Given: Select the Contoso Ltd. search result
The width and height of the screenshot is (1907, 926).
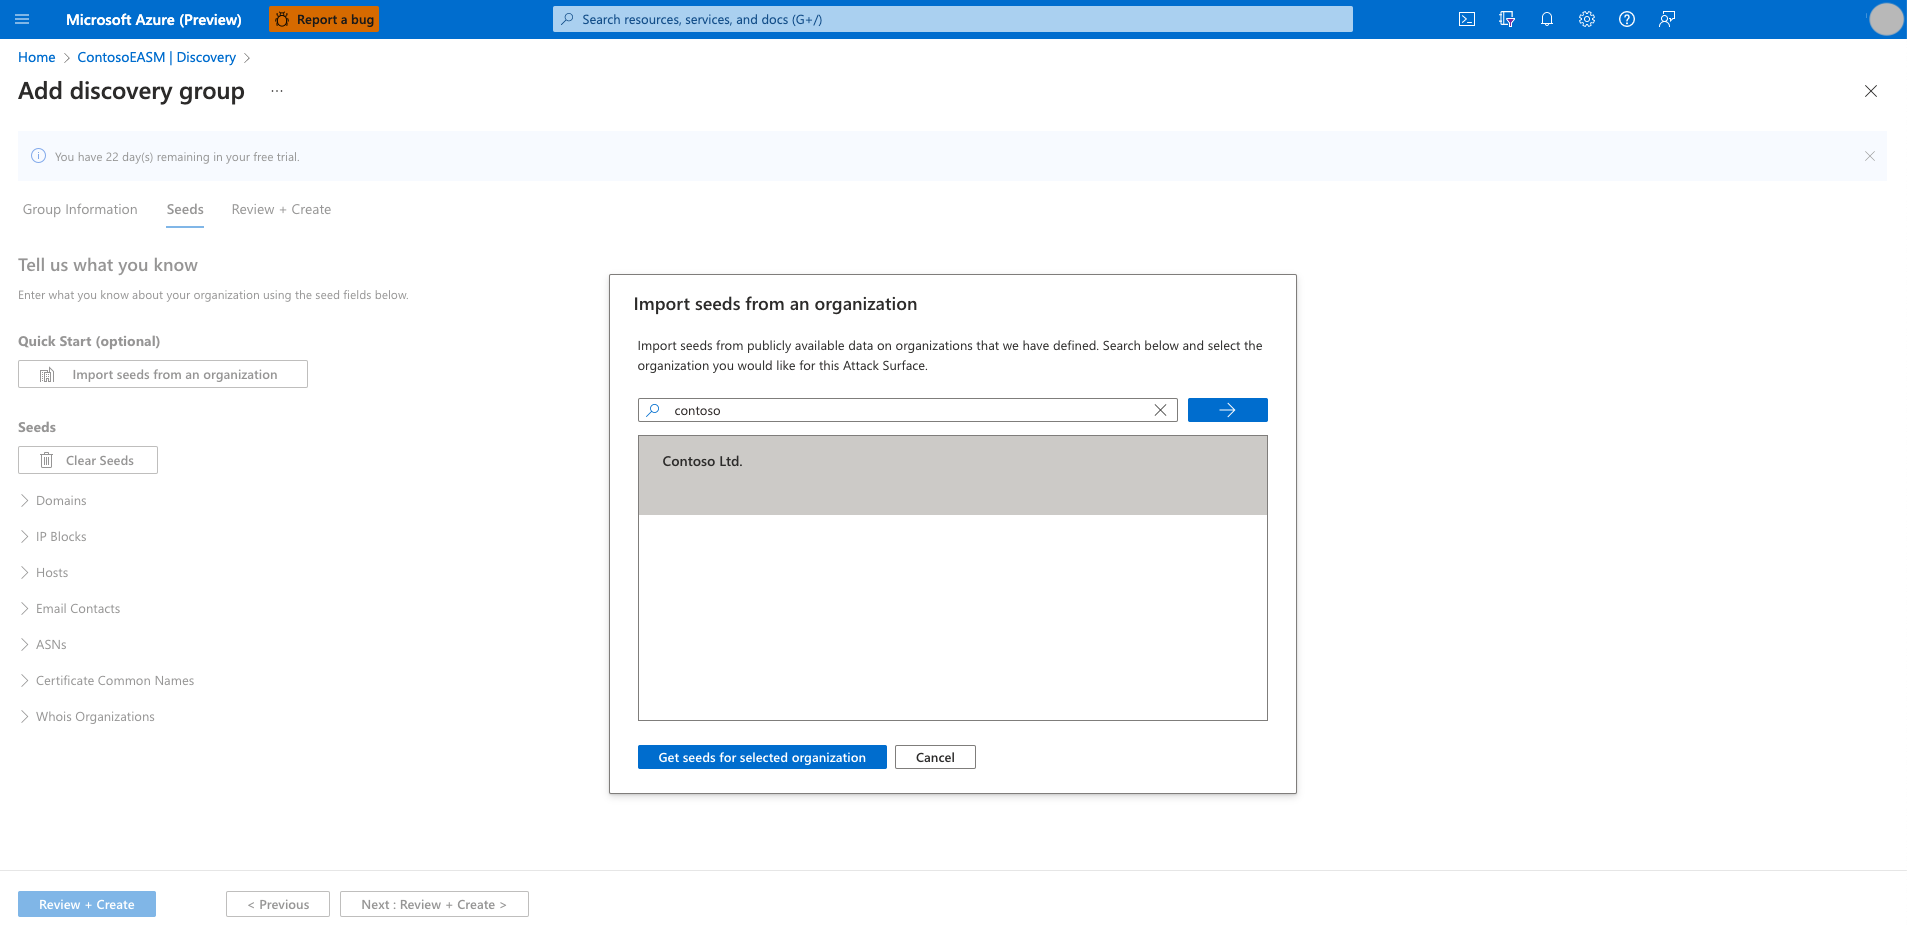Looking at the screenshot, I should 702,461.
